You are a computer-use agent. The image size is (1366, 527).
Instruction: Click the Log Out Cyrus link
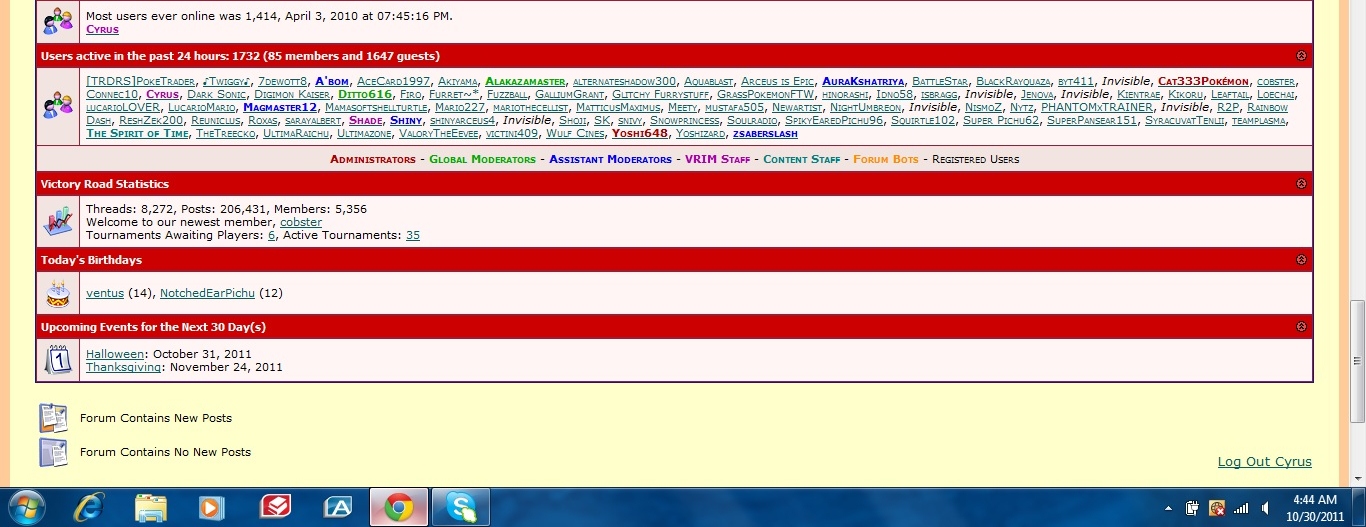[x=1264, y=461]
